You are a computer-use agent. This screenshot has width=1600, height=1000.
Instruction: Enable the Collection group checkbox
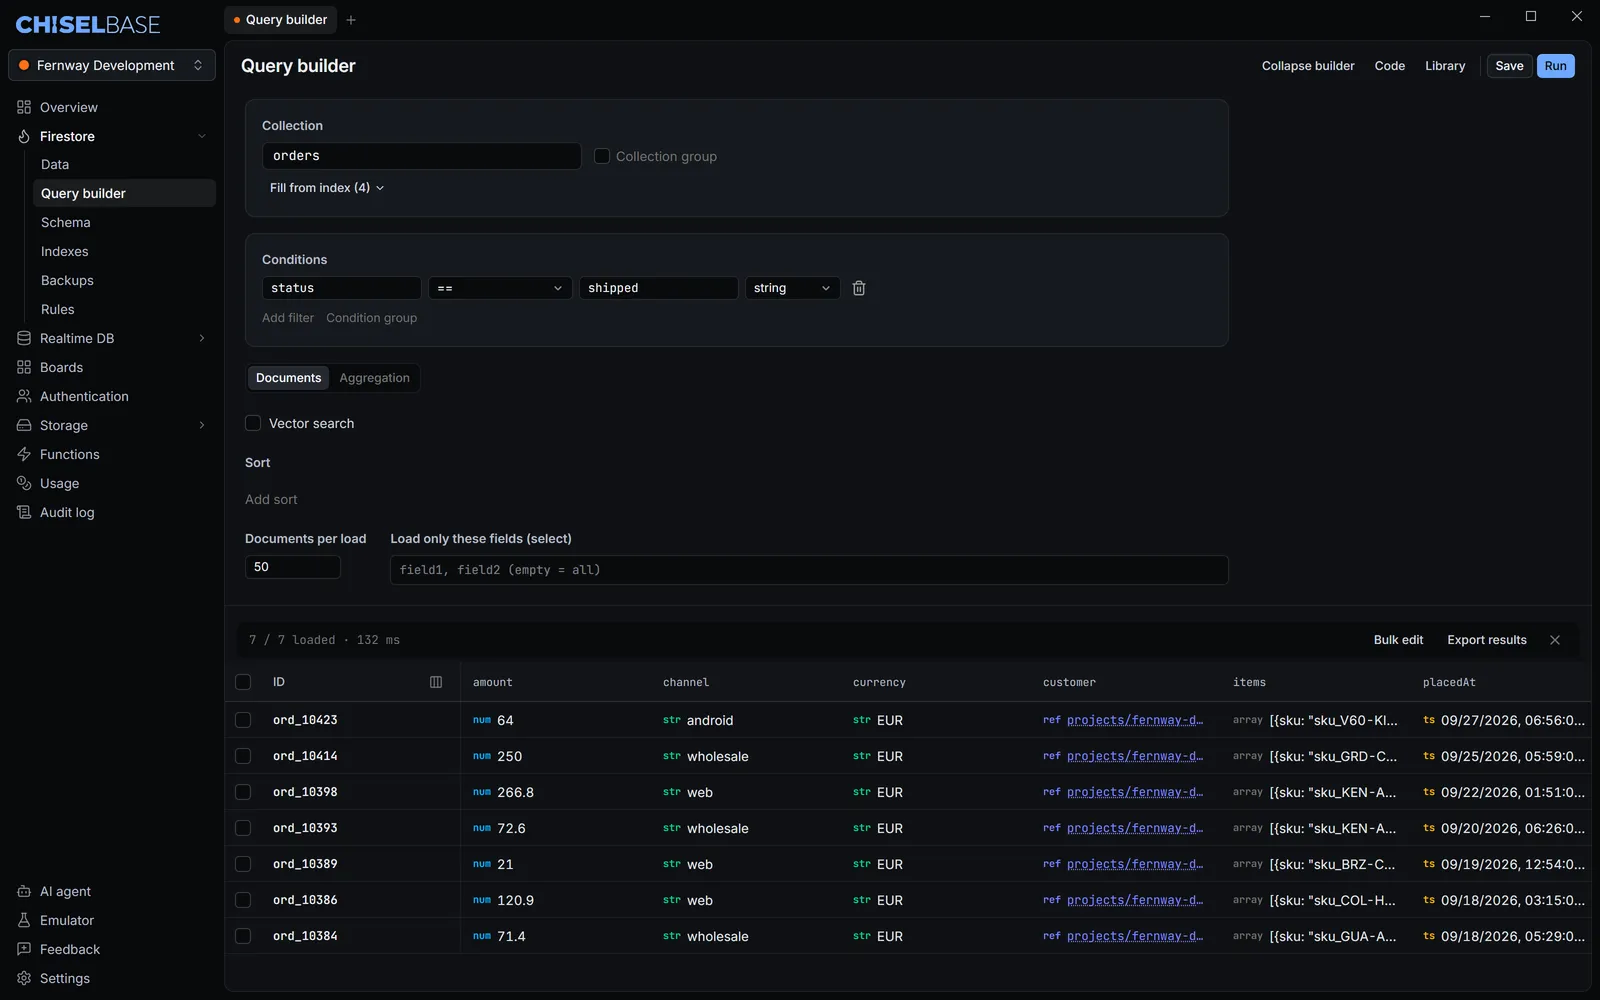coord(602,156)
